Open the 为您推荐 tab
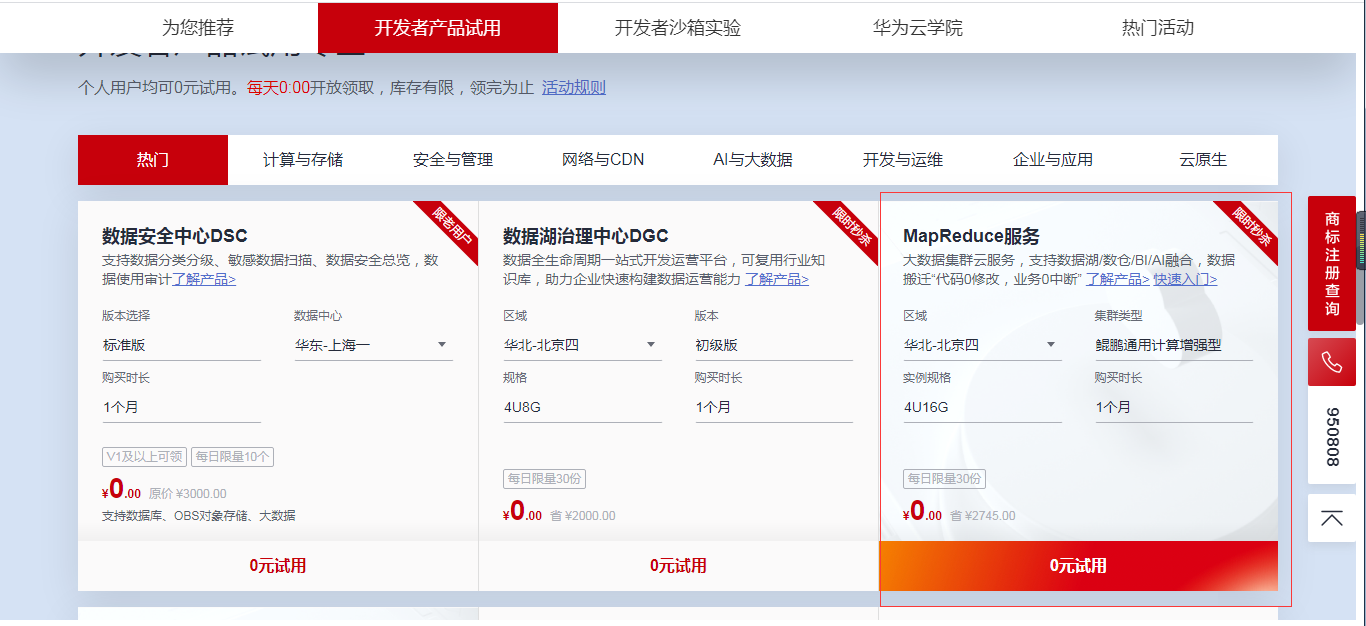Viewport: 1366px width, 626px height. [x=198, y=28]
